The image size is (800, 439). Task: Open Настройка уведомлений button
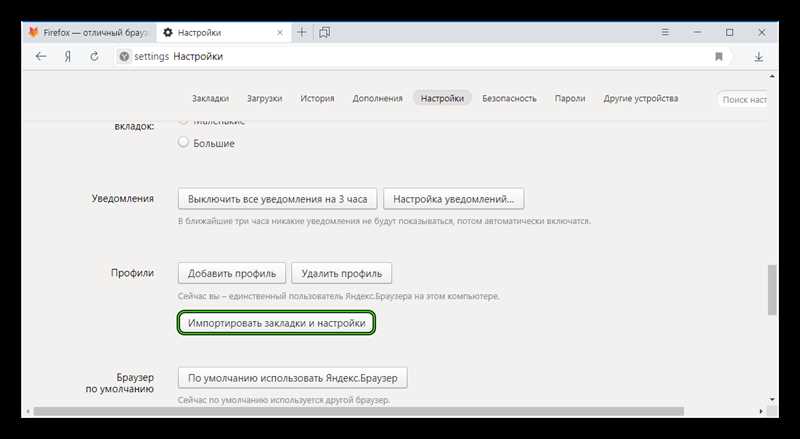coord(454,199)
